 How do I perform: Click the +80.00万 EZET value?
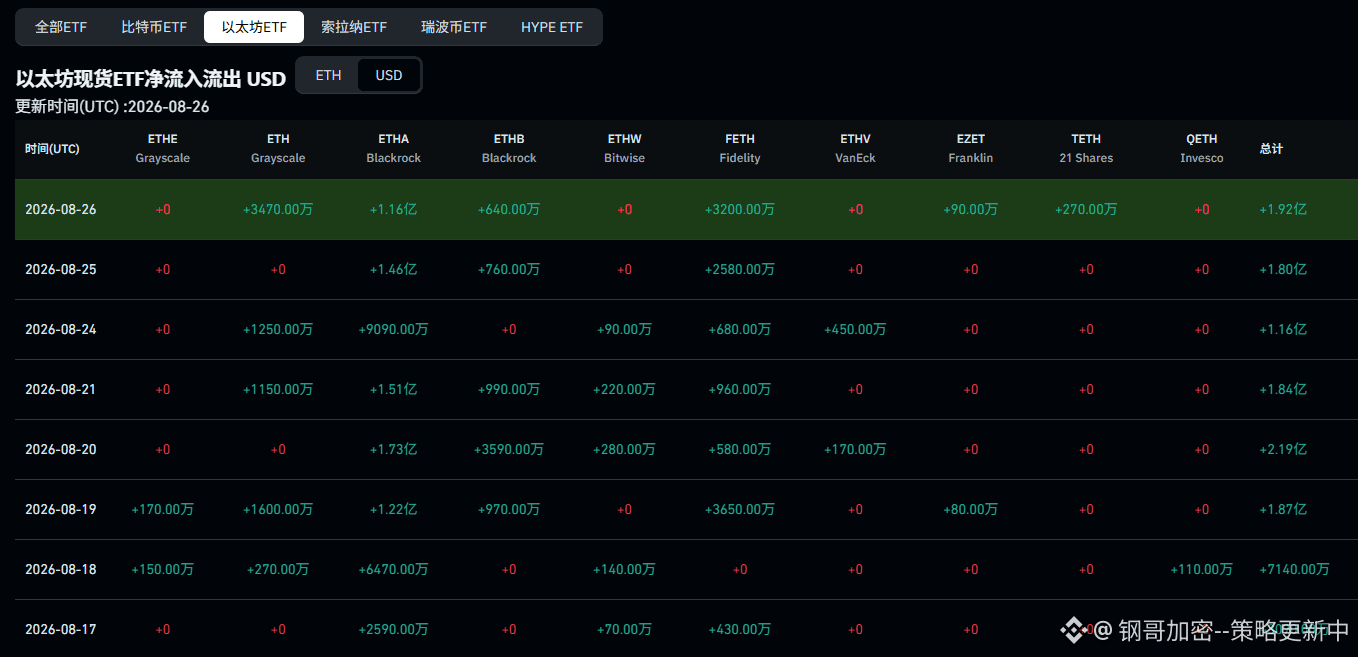pos(971,509)
